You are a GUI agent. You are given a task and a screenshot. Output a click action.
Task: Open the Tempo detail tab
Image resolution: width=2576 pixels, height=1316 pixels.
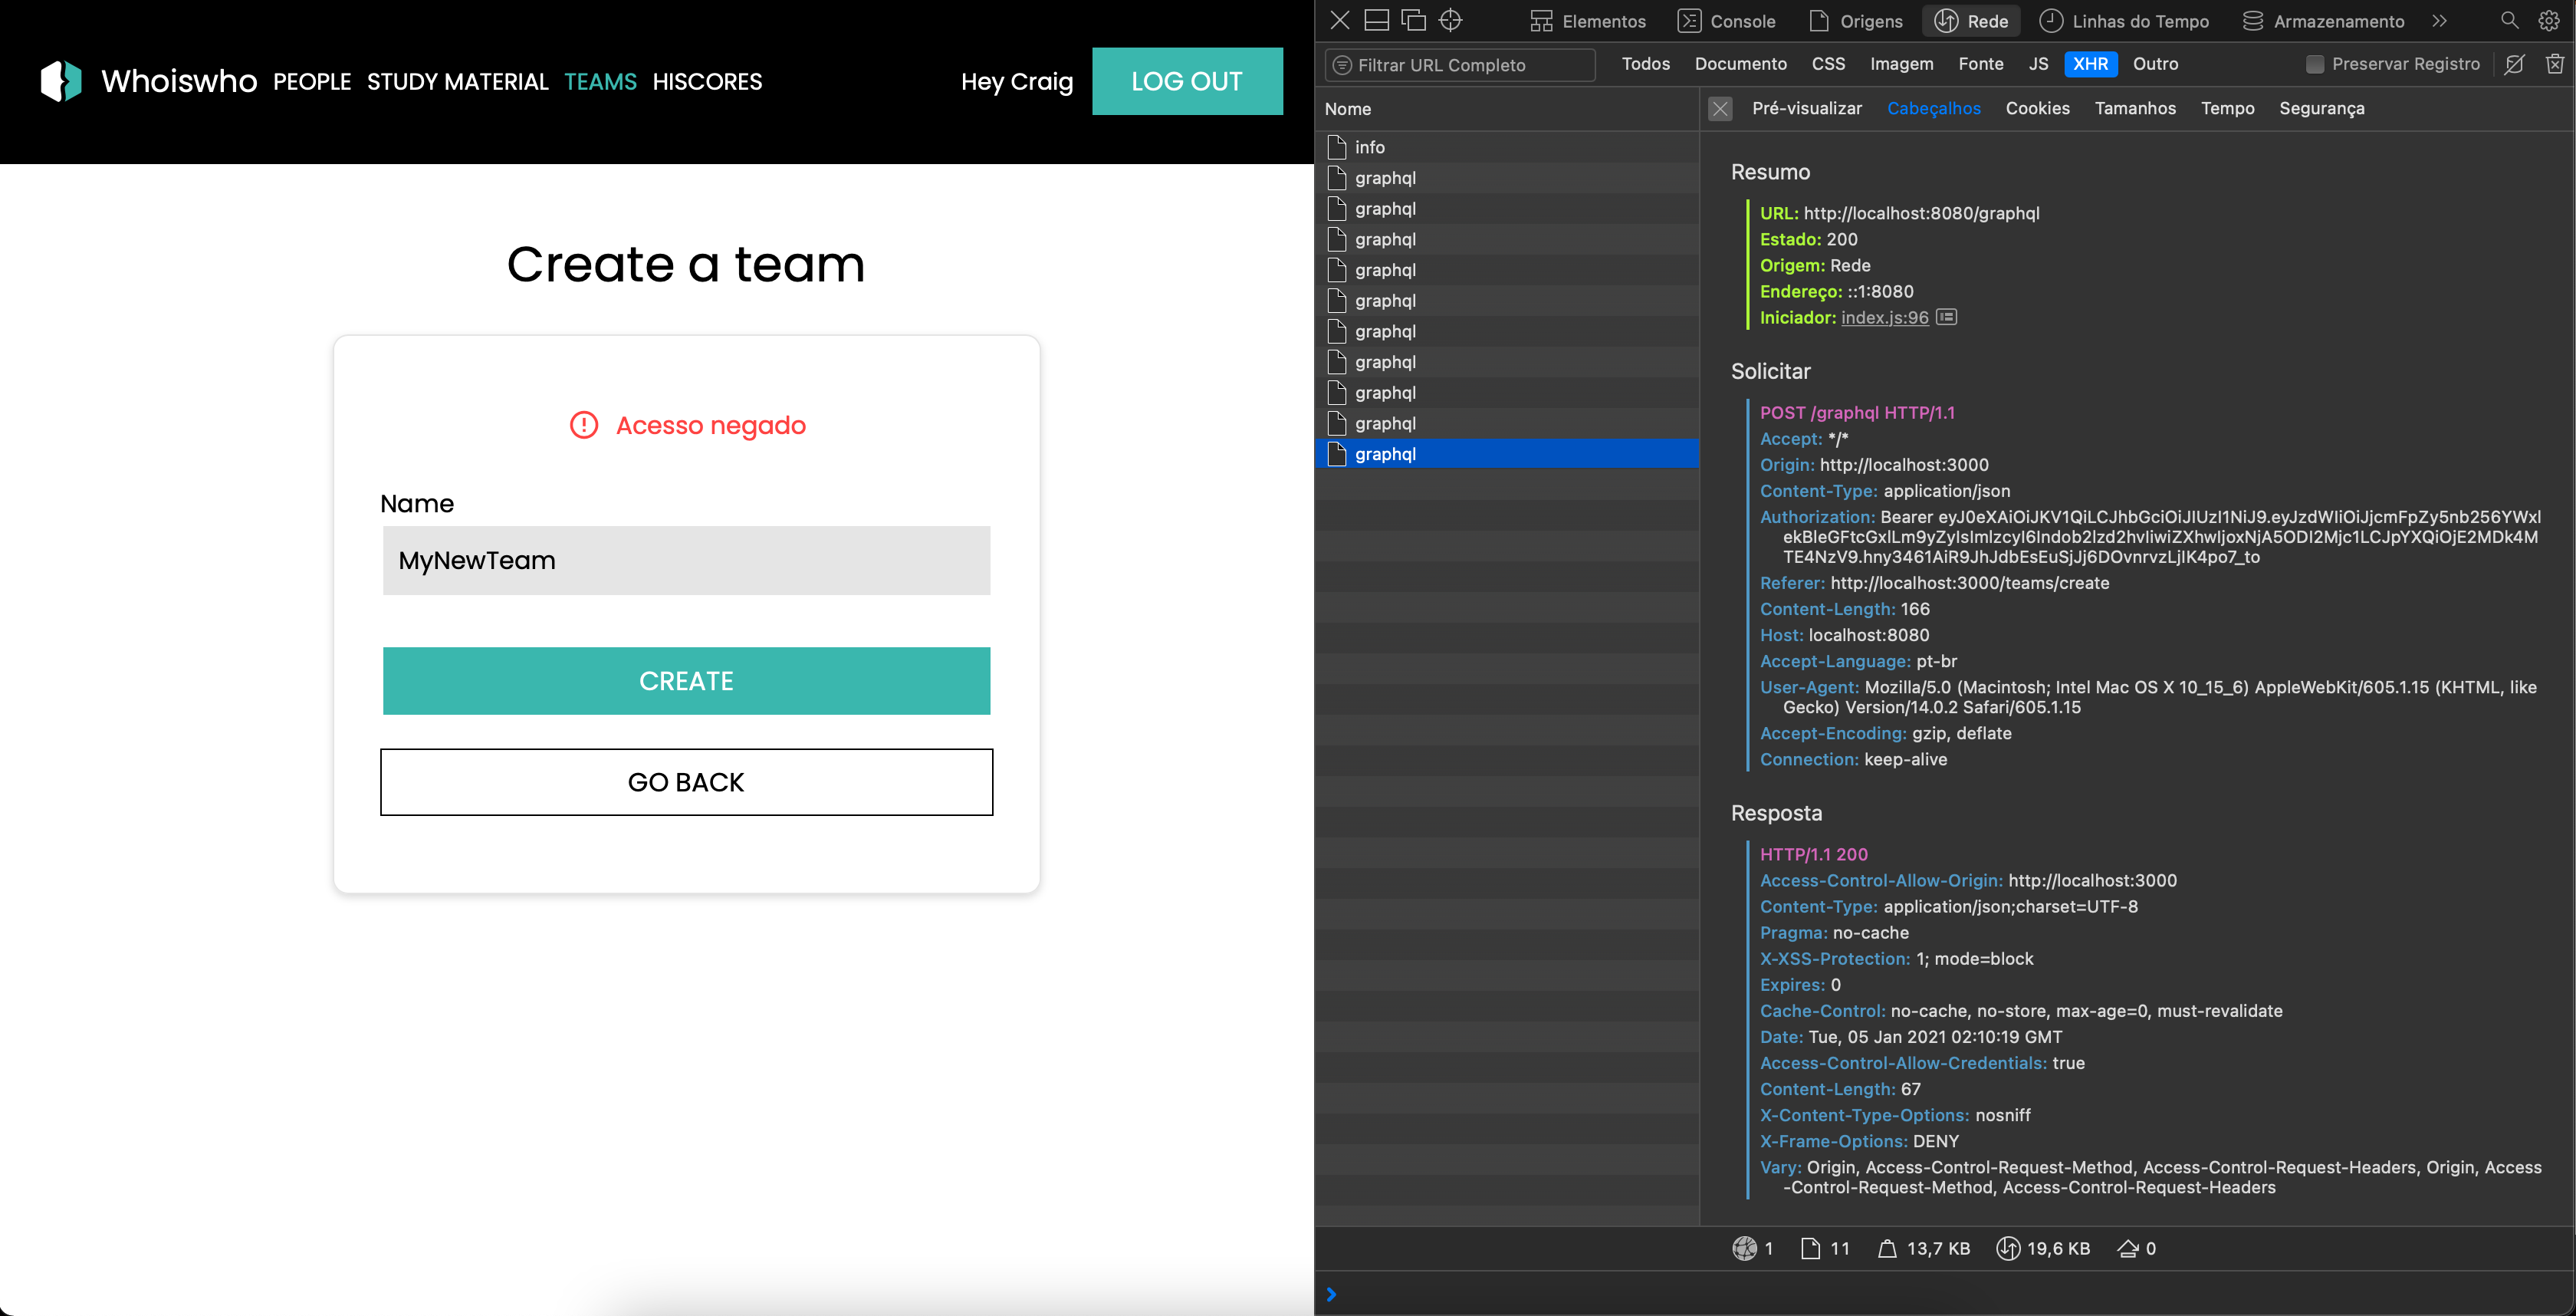(x=2227, y=108)
